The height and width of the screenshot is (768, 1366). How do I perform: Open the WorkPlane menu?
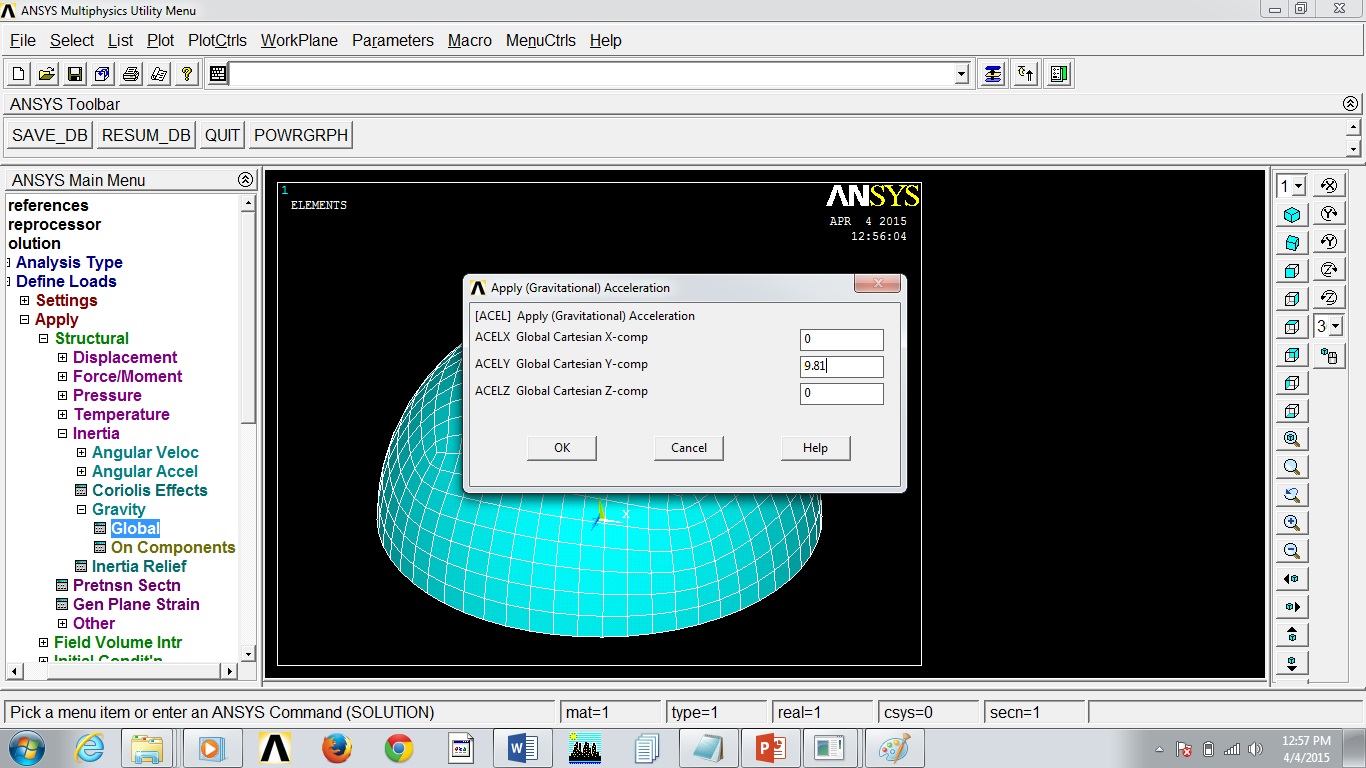299,40
